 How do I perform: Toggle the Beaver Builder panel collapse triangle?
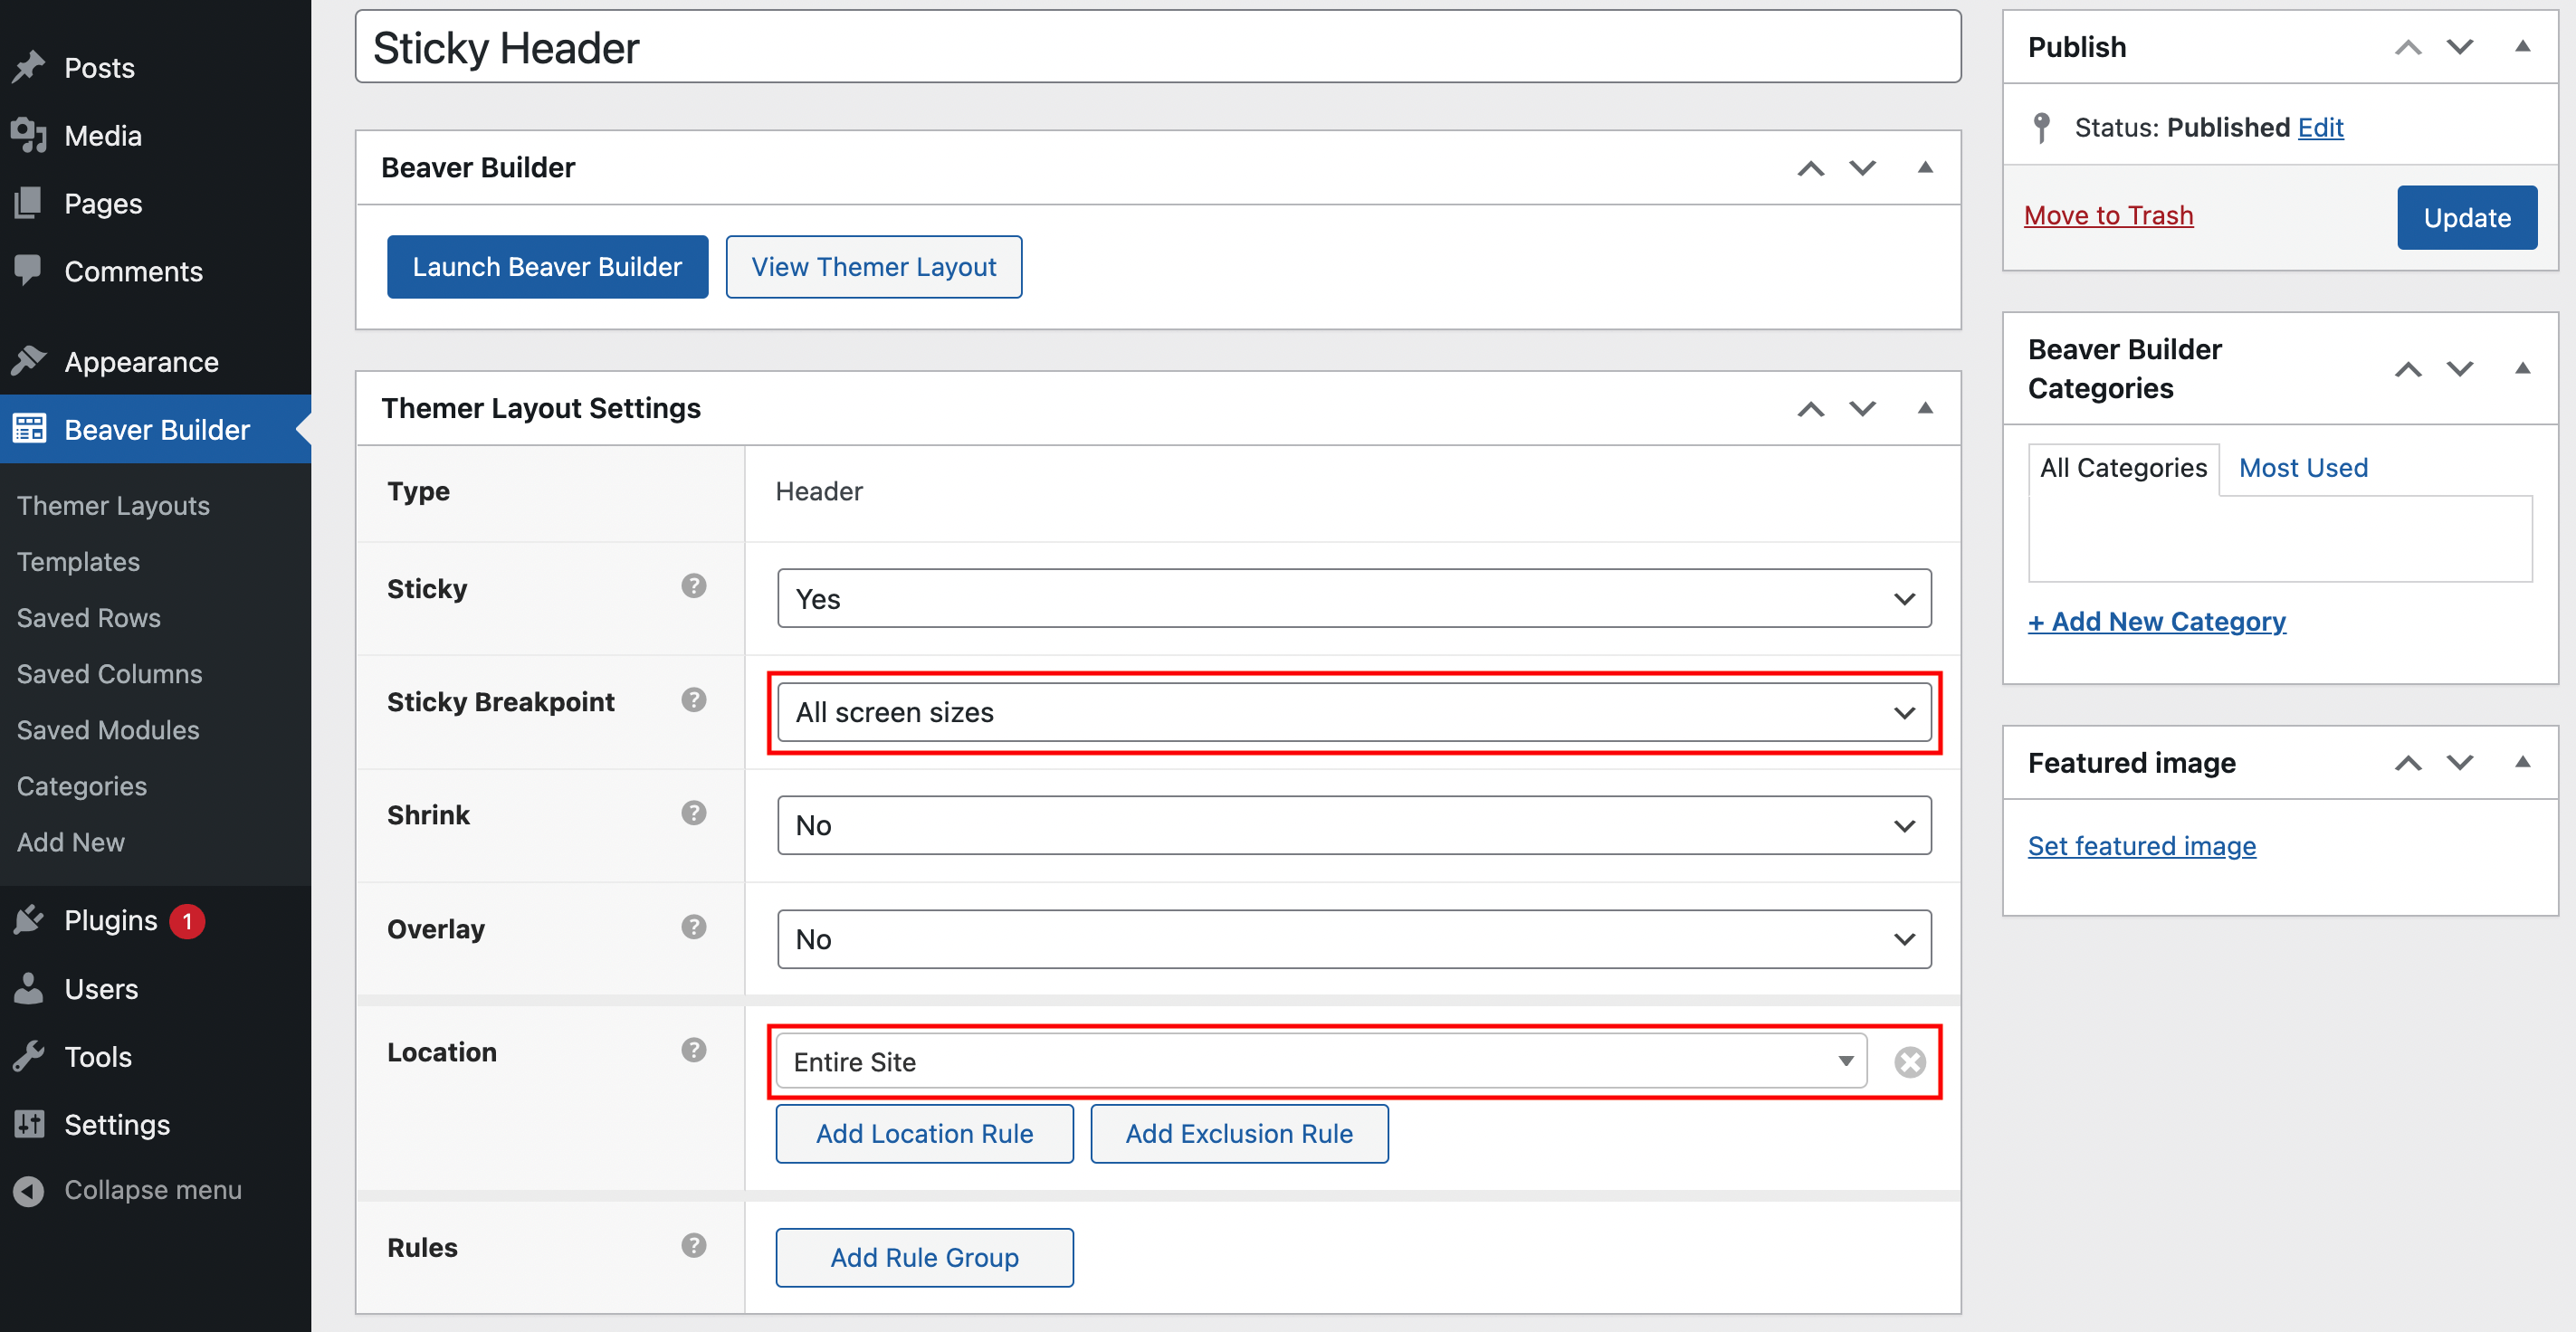click(x=1925, y=167)
